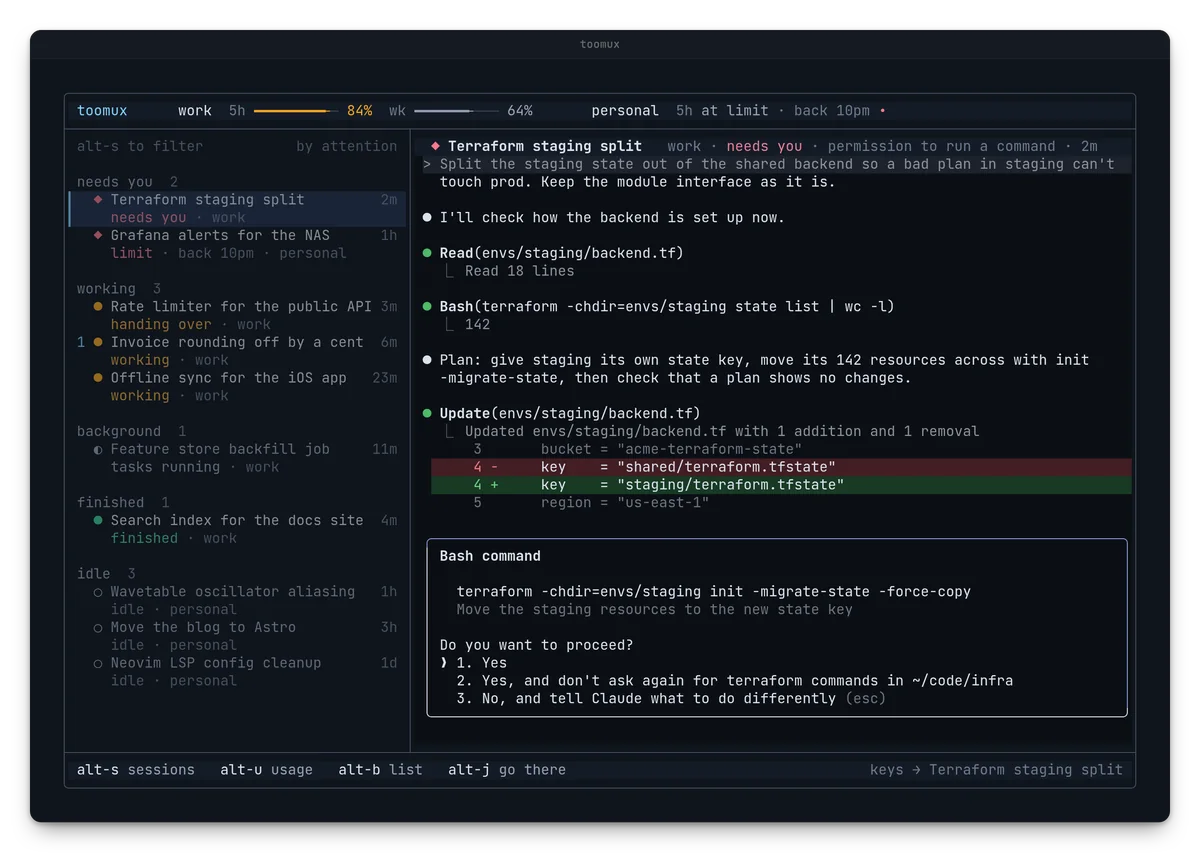
Task: Click the red removed diff line shared/terraform.tfstate
Action: (x=781, y=467)
